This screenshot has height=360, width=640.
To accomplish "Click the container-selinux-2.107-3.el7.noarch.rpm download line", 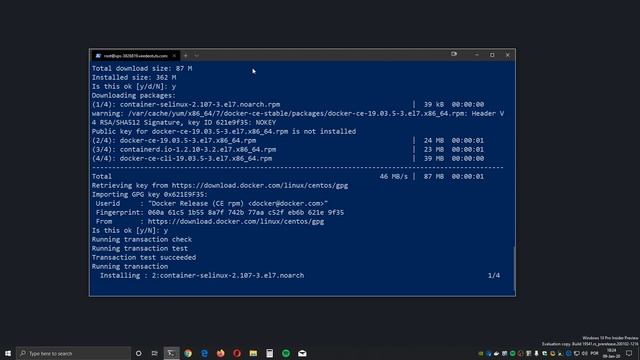I will (x=288, y=104).
